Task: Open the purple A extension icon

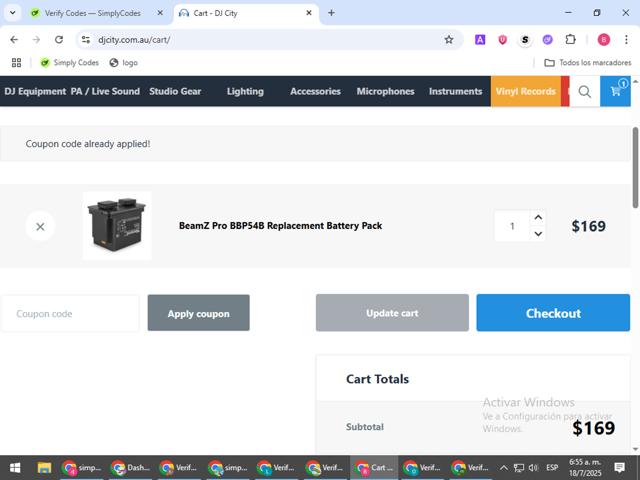Action: [x=480, y=40]
